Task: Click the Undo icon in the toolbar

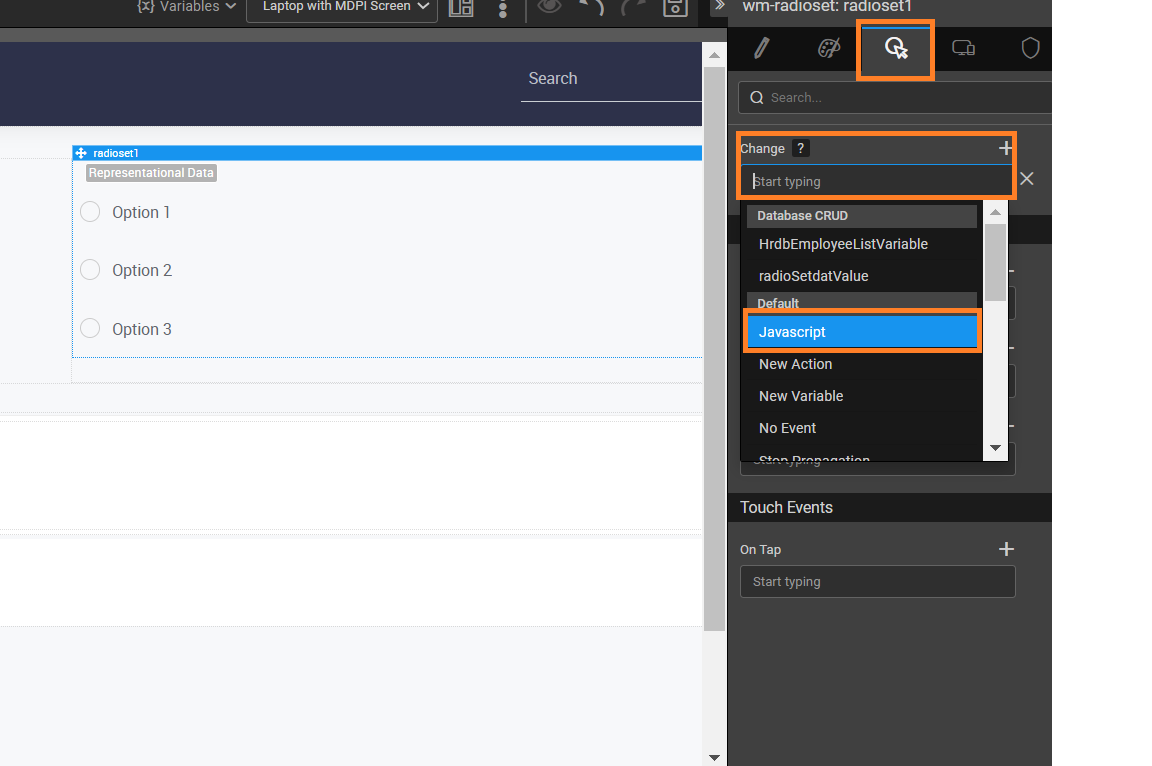Action: point(591,7)
